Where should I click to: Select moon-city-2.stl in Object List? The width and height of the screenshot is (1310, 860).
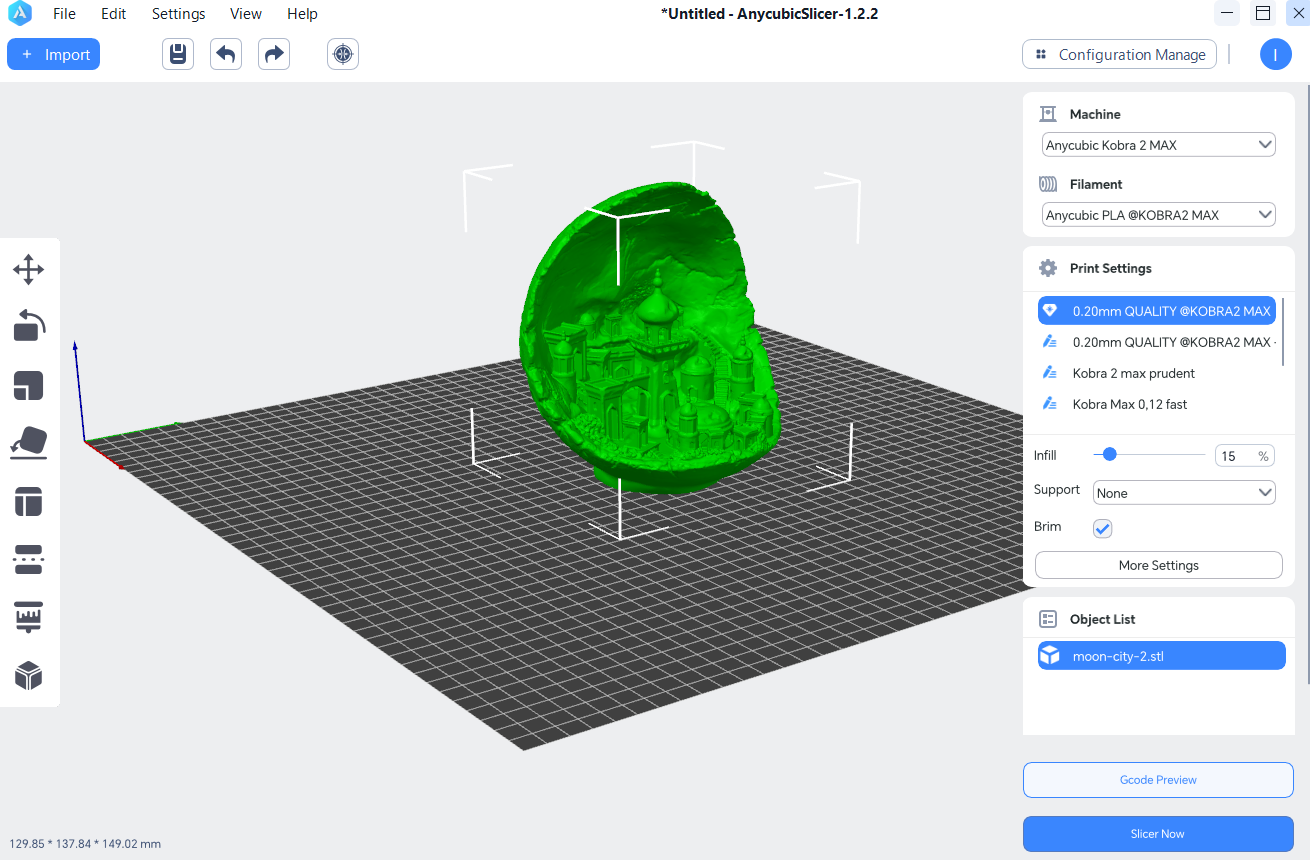[1161, 656]
